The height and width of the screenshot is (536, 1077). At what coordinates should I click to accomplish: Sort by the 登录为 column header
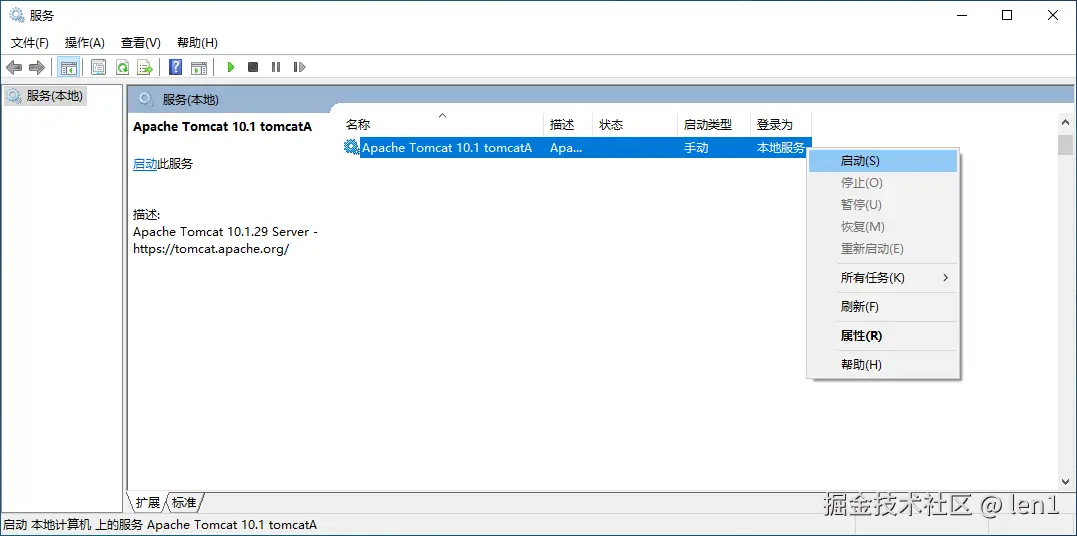tap(781, 124)
